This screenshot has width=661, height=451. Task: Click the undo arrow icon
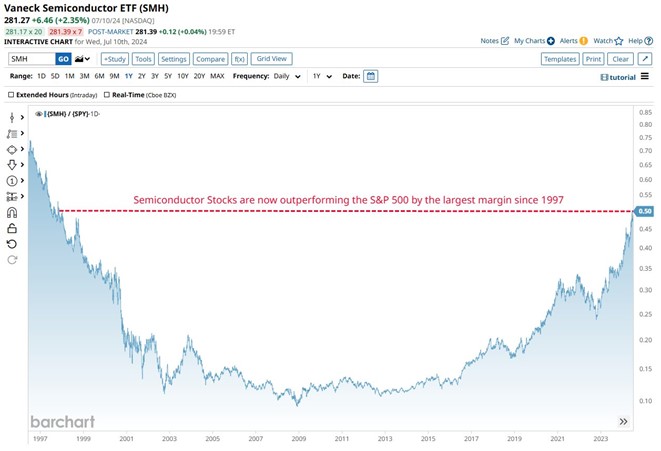tap(12, 244)
